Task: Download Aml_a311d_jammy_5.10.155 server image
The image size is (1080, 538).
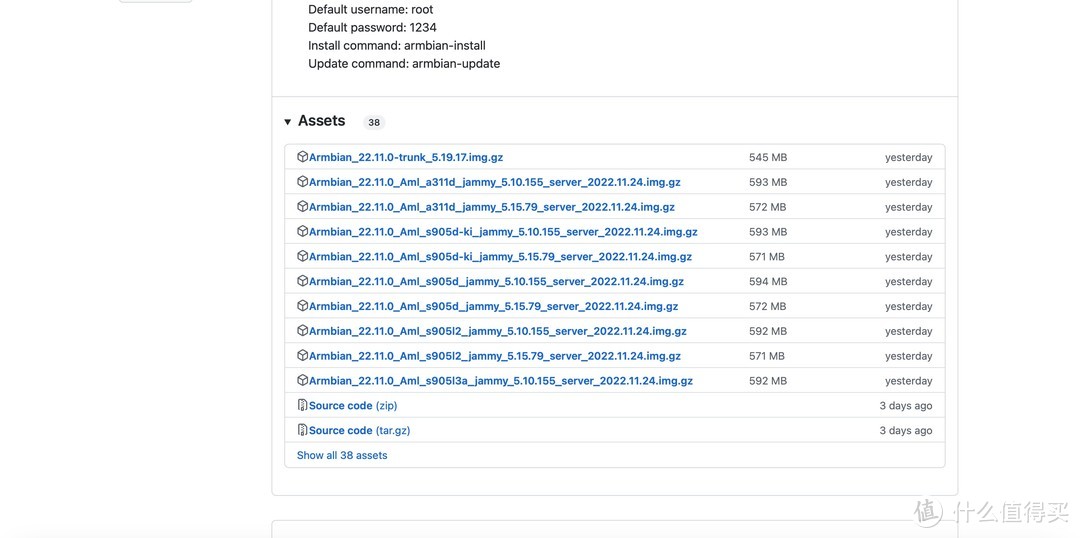Action: (x=495, y=182)
